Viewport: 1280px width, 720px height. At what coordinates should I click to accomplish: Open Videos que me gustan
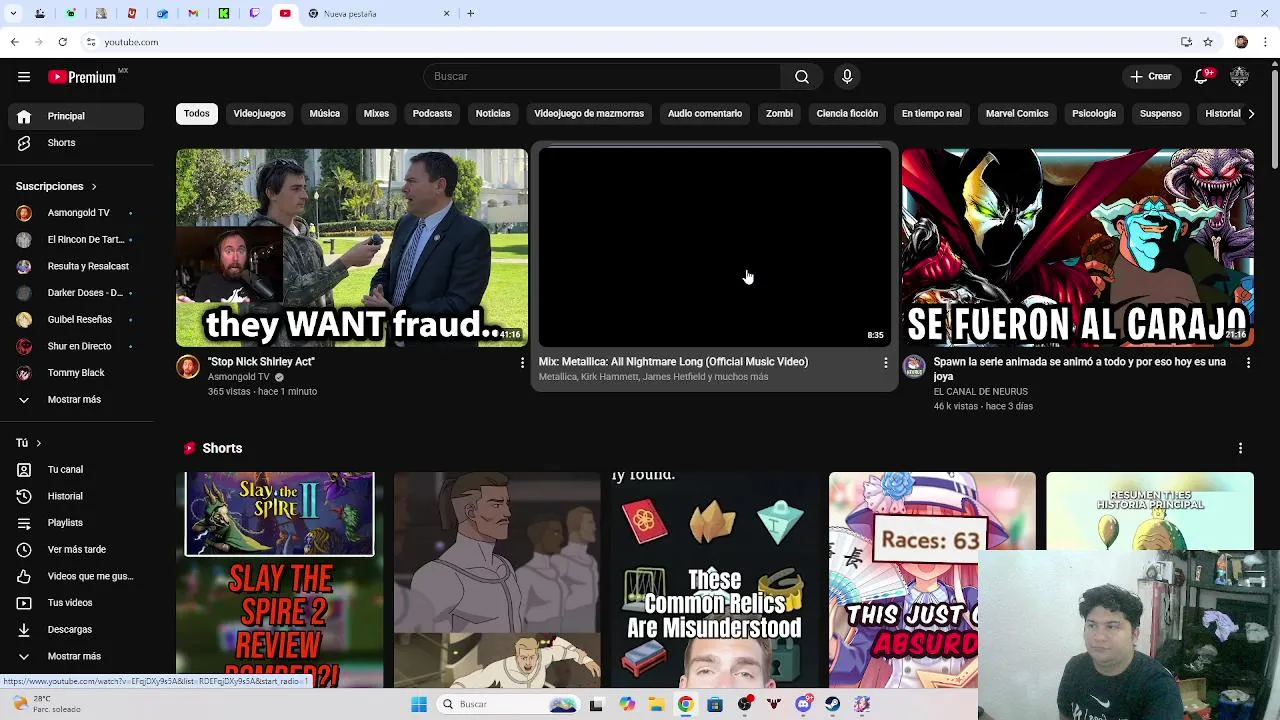tap(76, 576)
